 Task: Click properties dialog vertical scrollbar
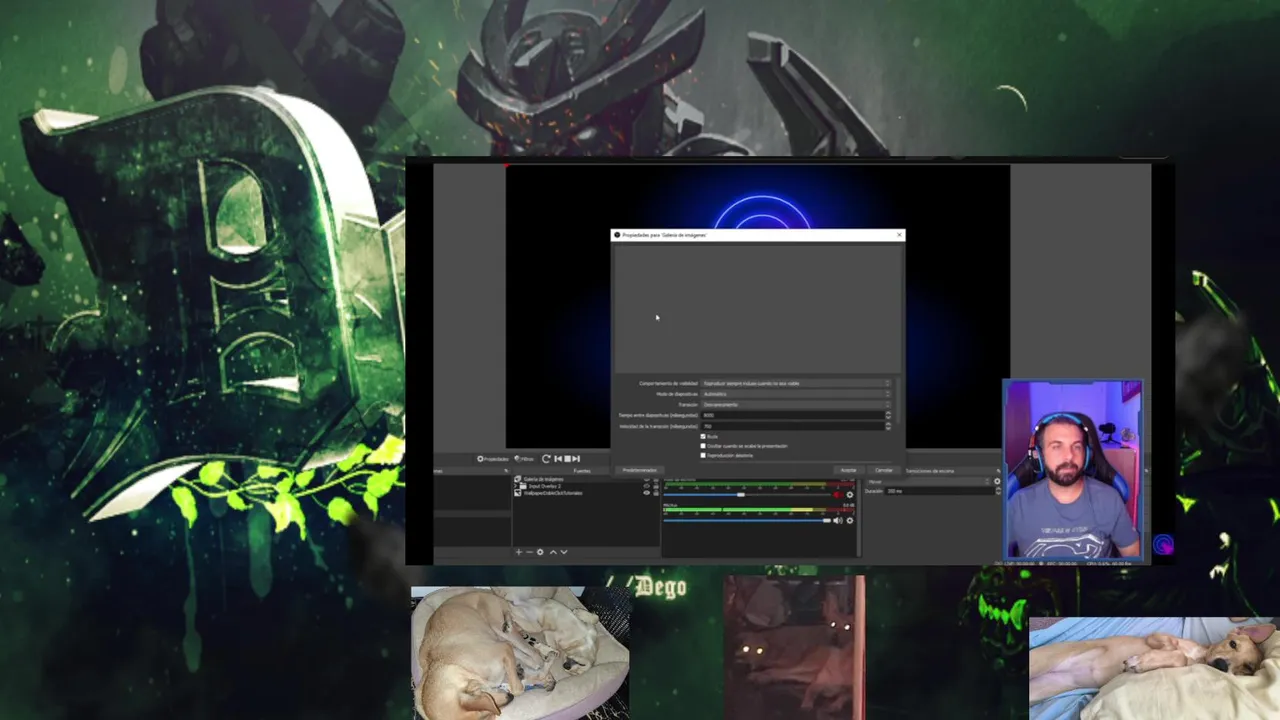click(899, 400)
